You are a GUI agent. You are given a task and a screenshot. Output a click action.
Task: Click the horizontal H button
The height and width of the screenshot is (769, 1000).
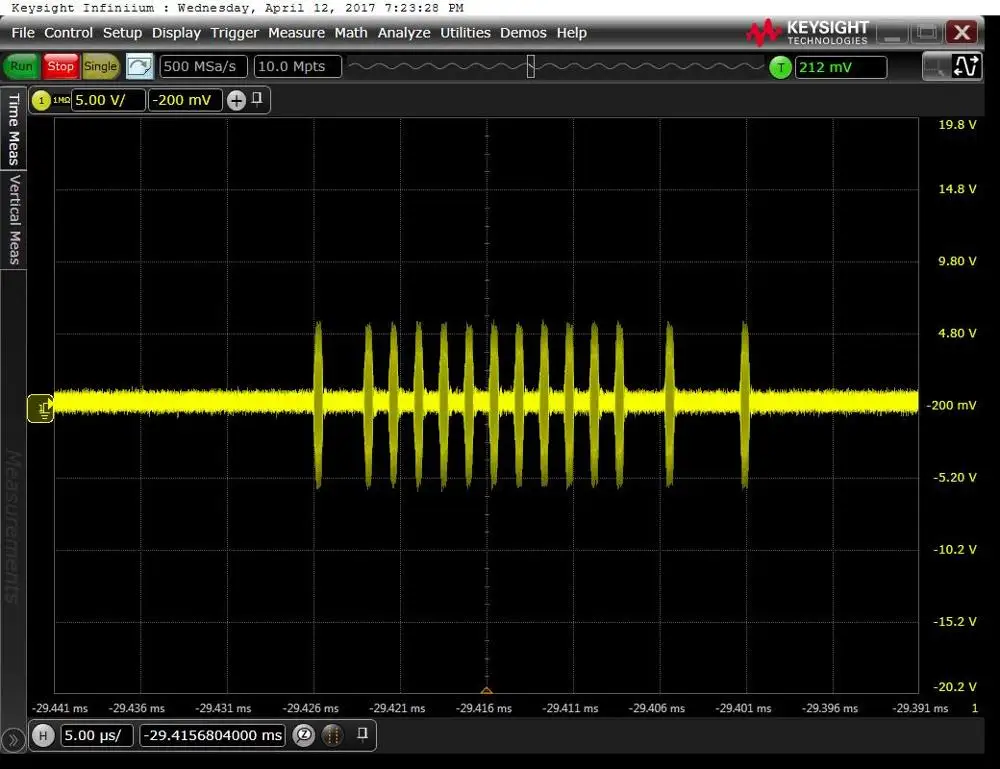tap(43, 735)
